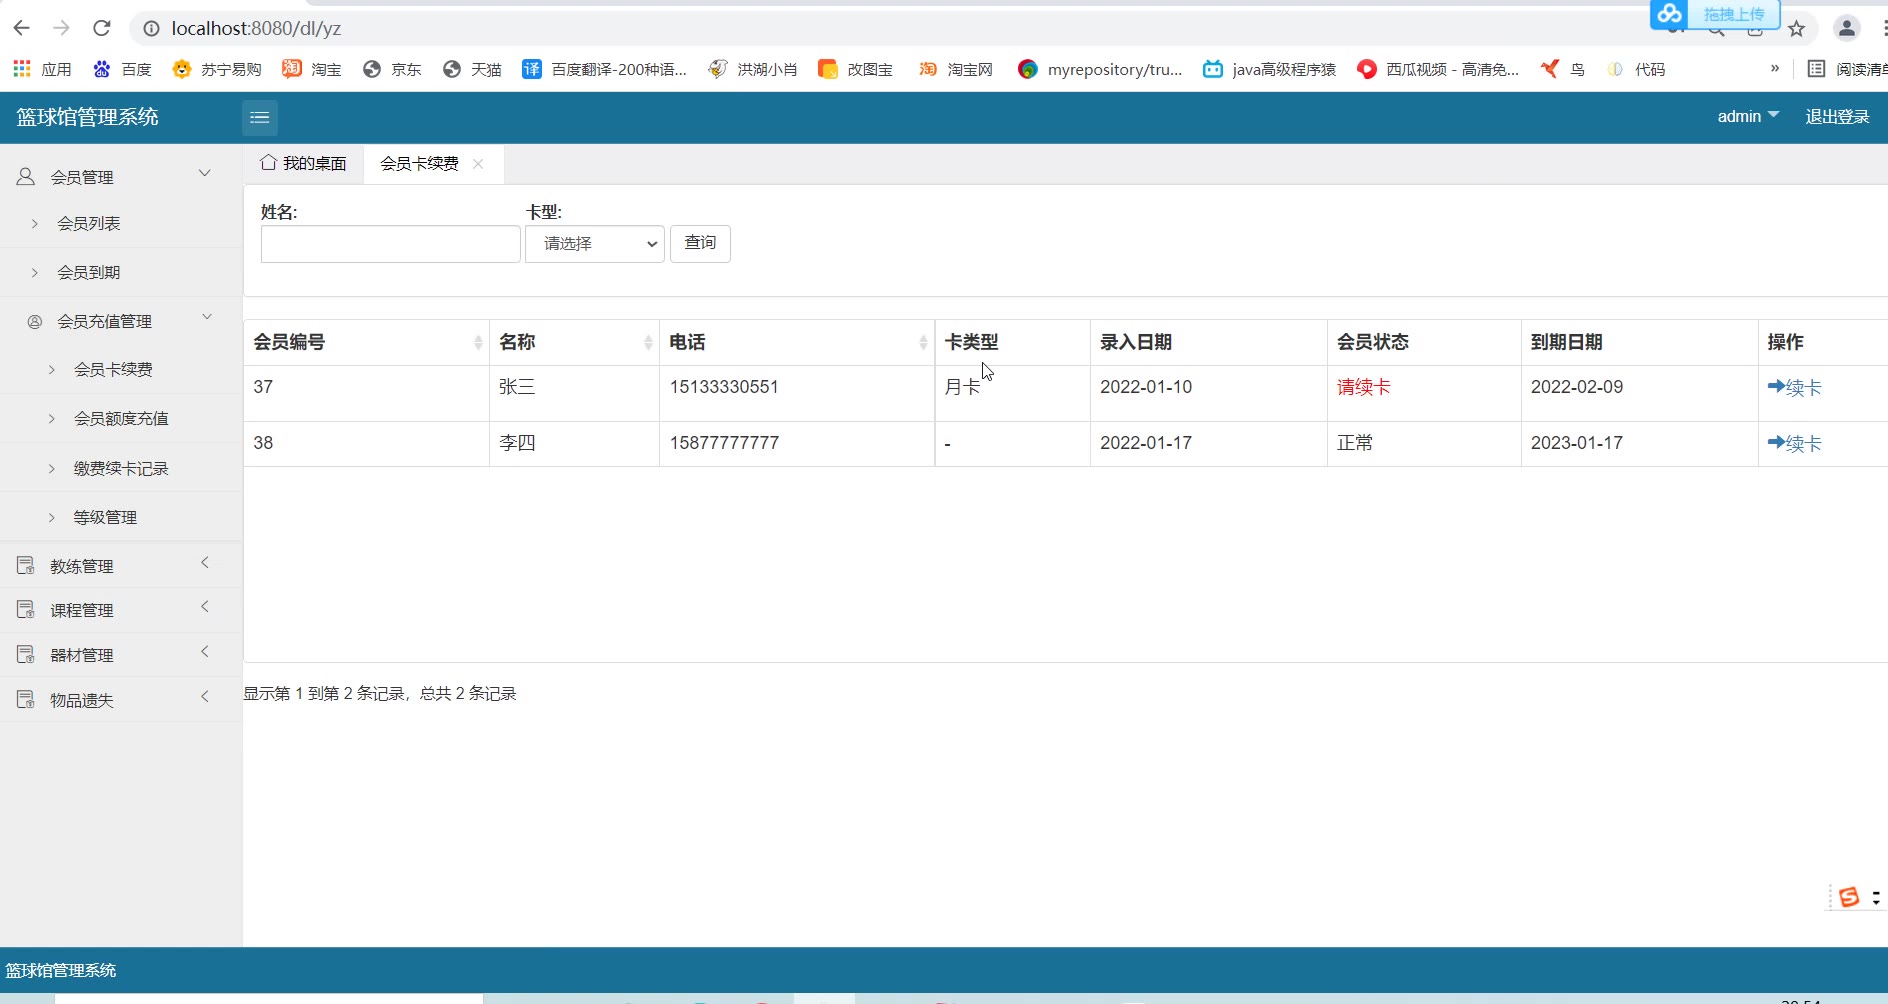Screen dimensions: 1888x1004
Task: Sort the table by 电话 column
Action: [x=797, y=342]
